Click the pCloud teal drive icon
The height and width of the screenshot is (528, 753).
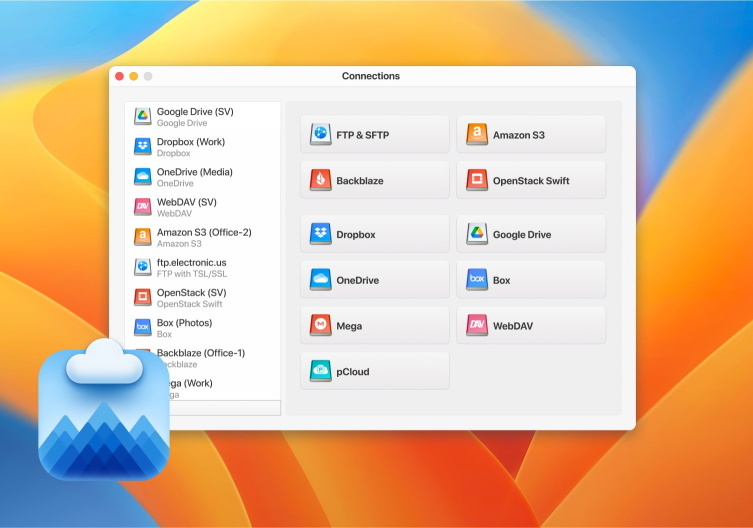pos(320,371)
